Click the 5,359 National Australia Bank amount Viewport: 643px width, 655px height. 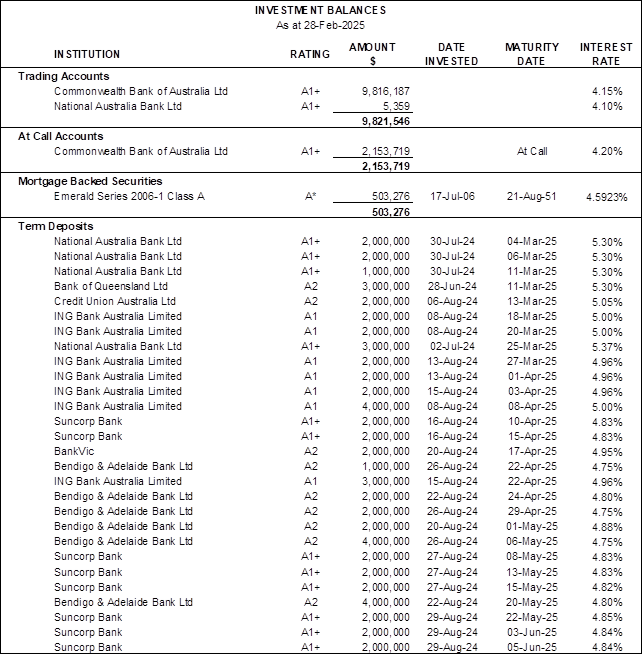coord(396,106)
